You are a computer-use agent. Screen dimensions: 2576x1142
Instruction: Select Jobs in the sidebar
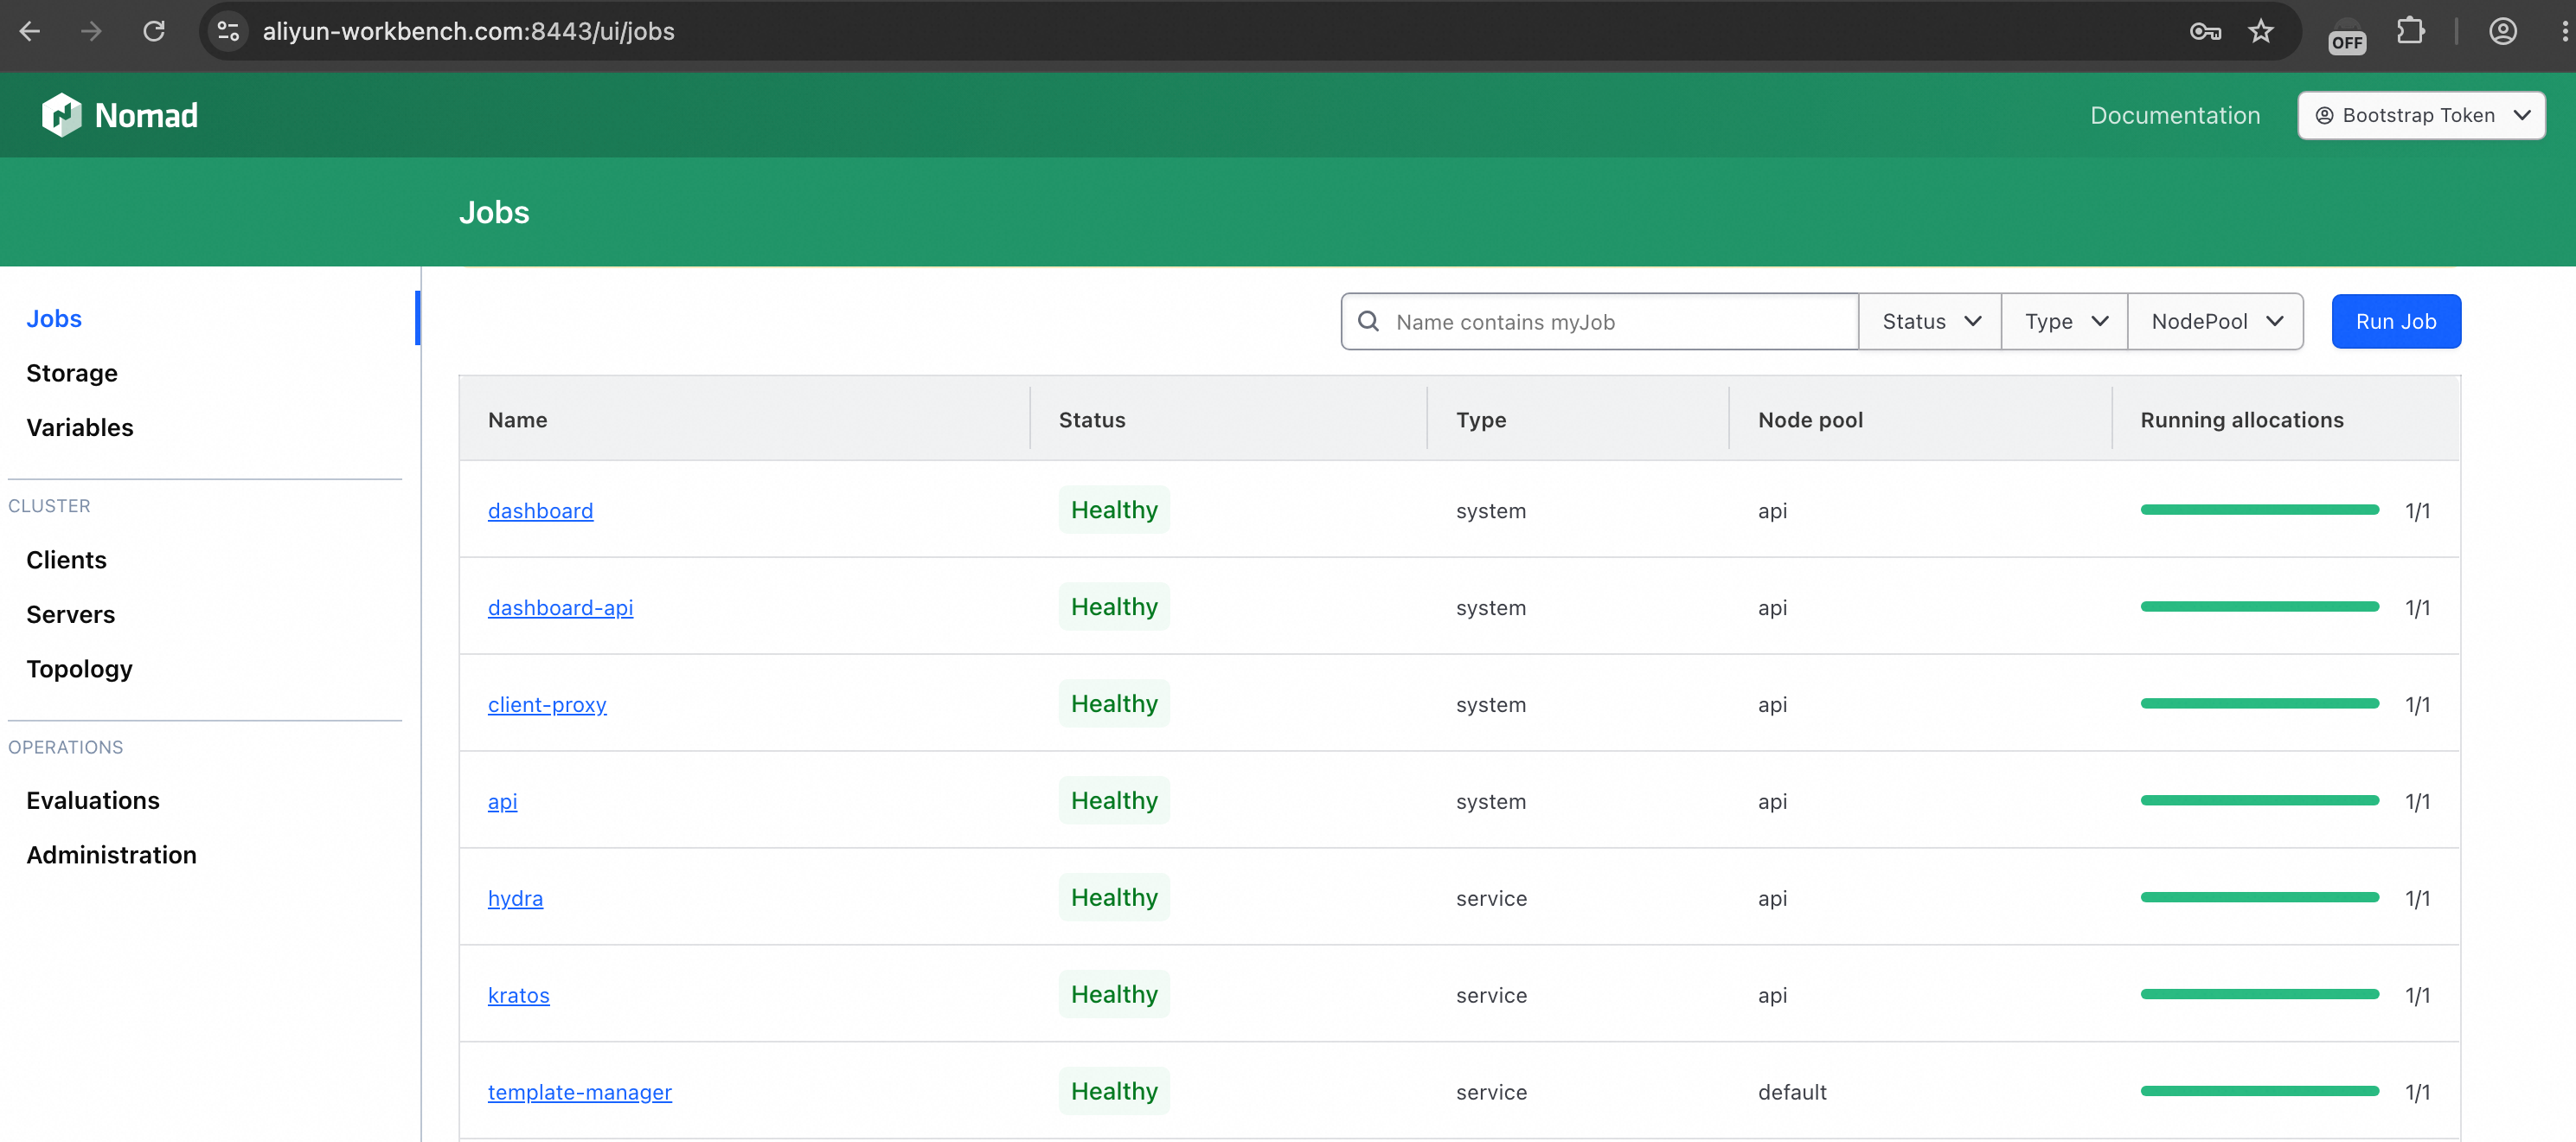(x=54, y=318)
